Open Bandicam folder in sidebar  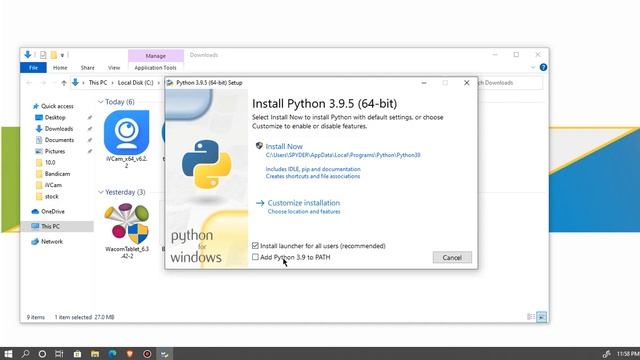point(57,174)
